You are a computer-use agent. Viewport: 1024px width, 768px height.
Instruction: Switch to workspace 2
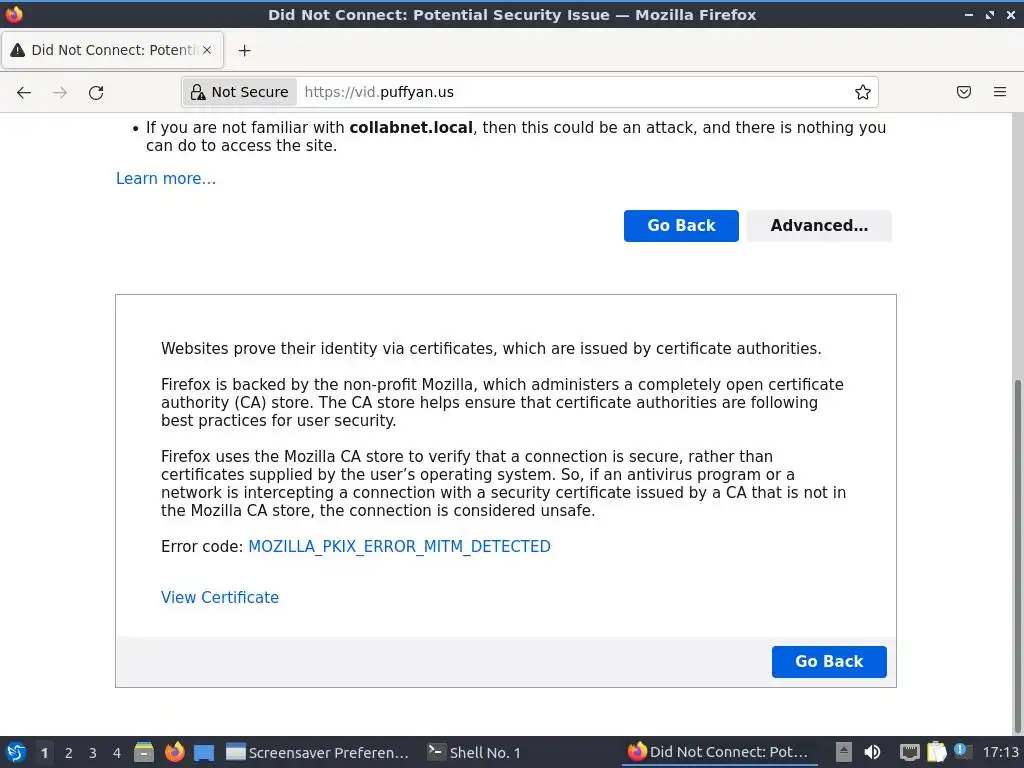click(69, 753)
